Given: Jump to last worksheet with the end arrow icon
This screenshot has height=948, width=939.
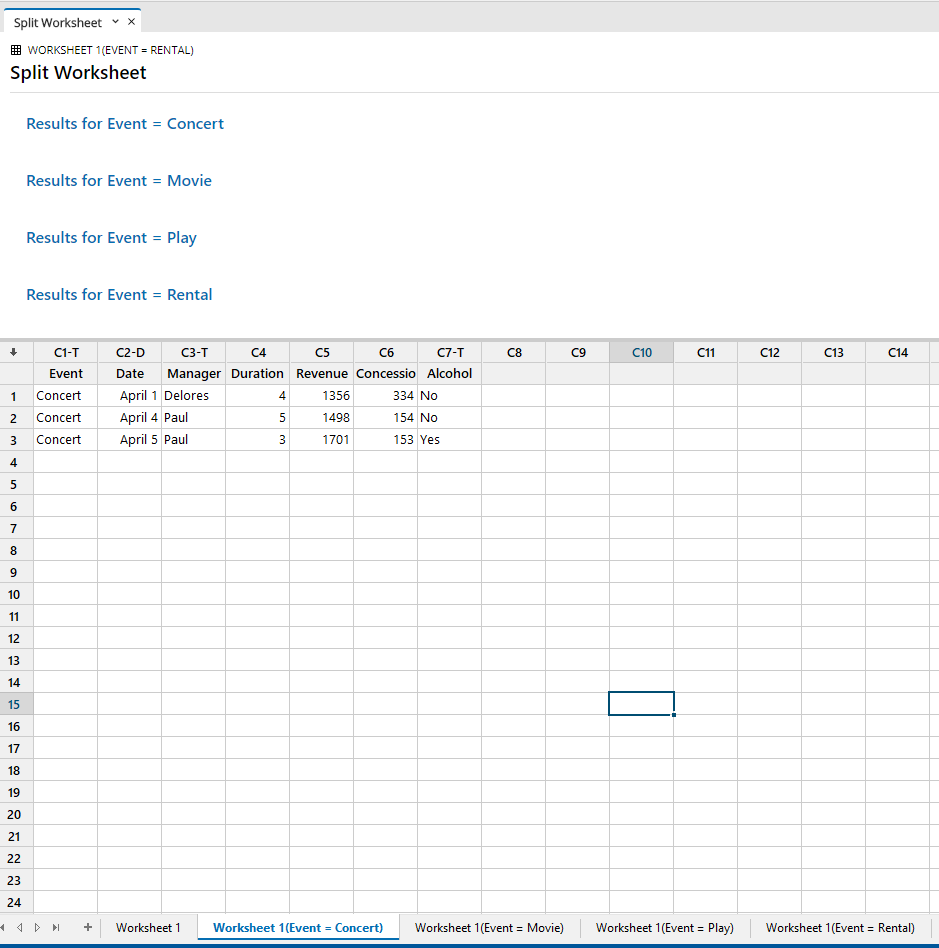Looking at the screenshot, I should (56, 928).
